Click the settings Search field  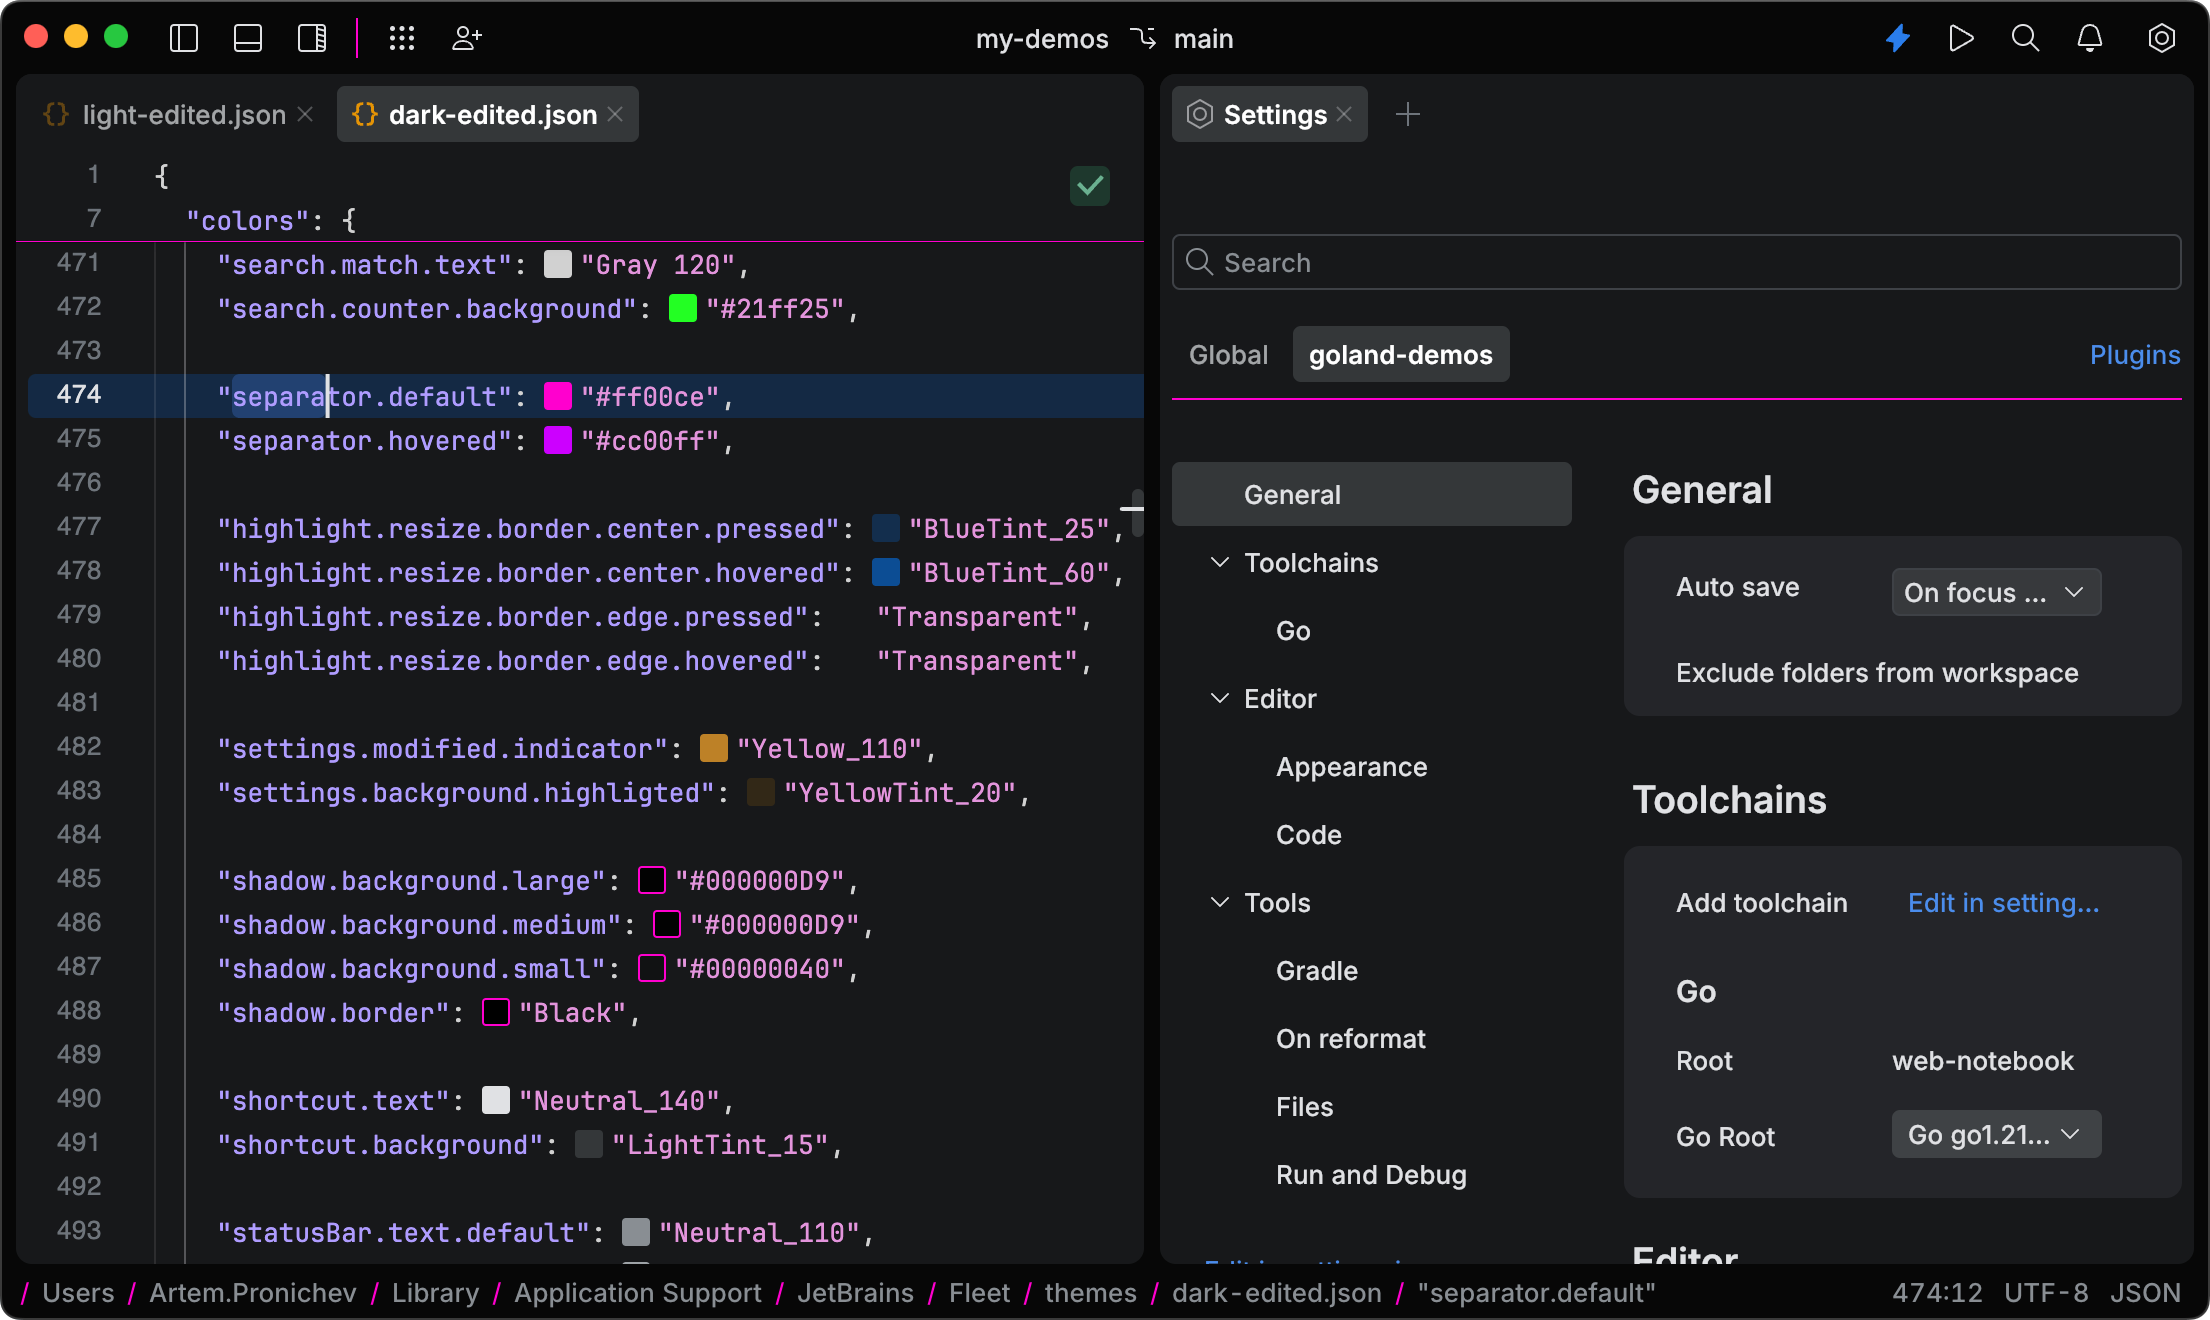tap(1675, 262)
